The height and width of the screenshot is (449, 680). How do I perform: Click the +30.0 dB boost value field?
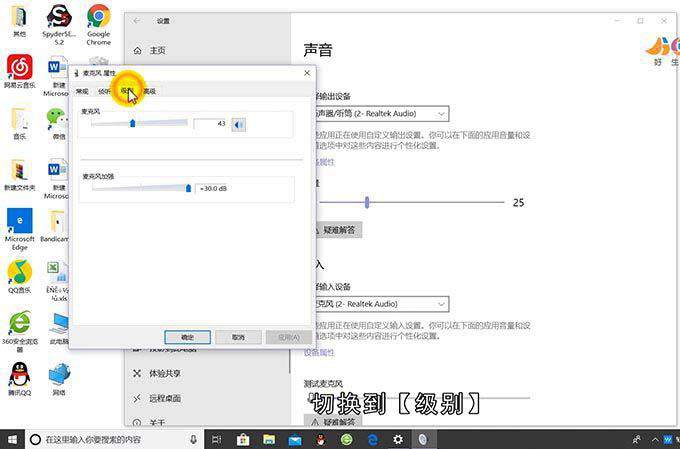click(214, 189)
